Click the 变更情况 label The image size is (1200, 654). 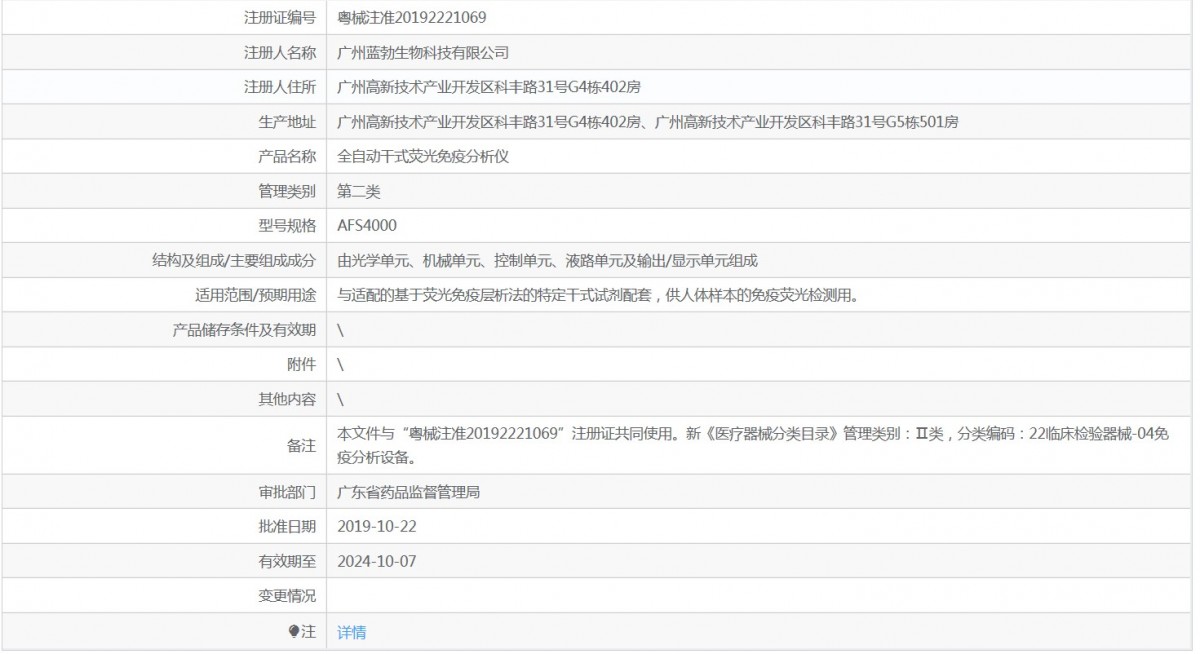[287, 596]
